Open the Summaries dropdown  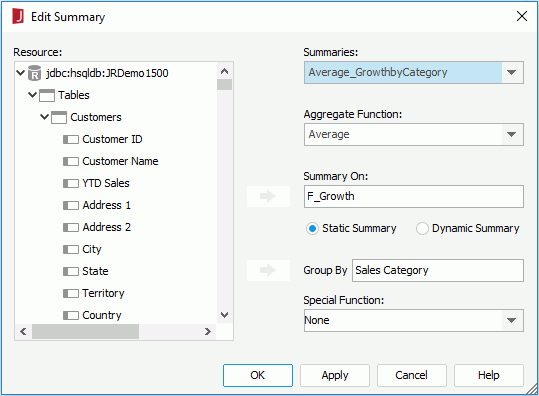click(x=512, y=73)
